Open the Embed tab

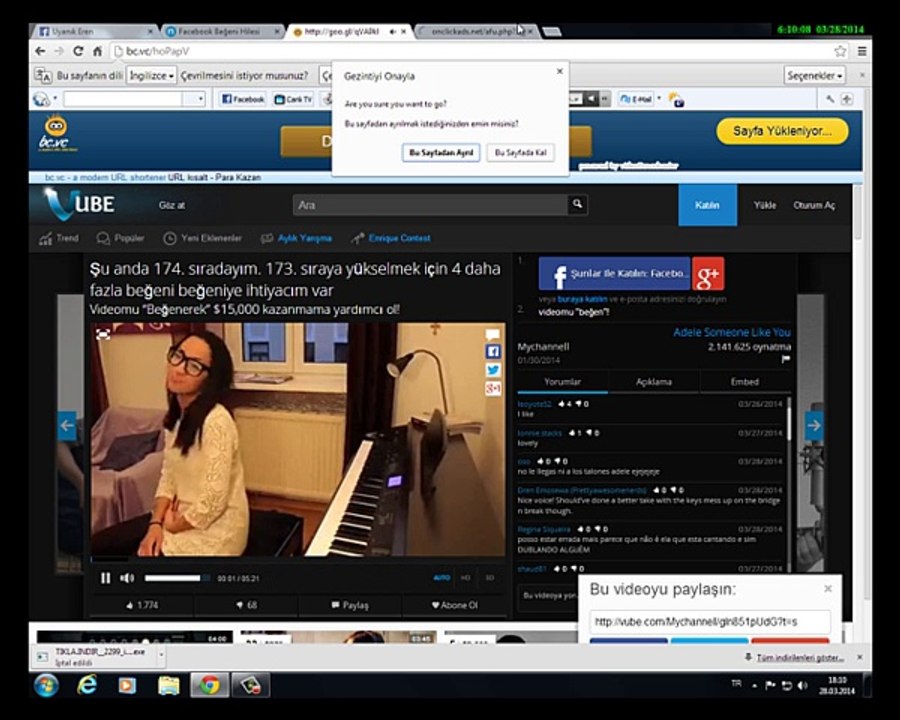(745, 382)
